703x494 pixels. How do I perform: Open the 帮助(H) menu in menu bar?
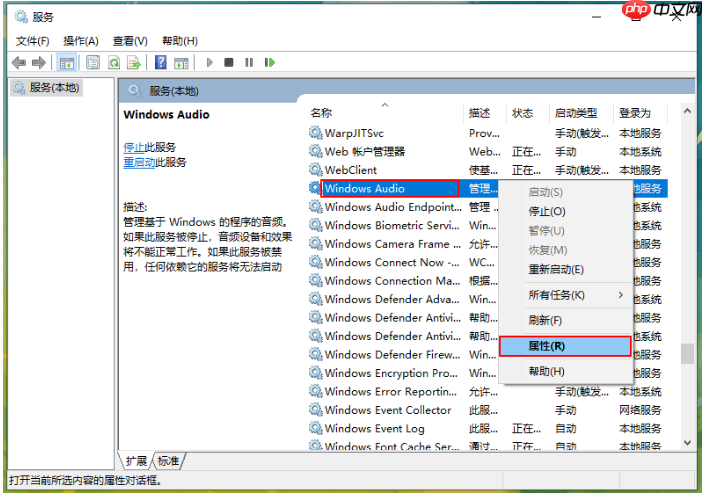[180, 41]
